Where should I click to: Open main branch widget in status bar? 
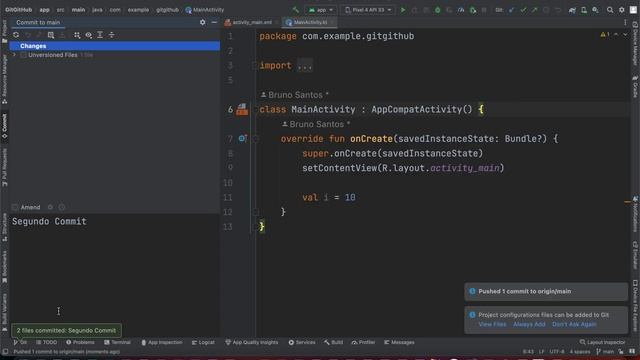point(605,351)
